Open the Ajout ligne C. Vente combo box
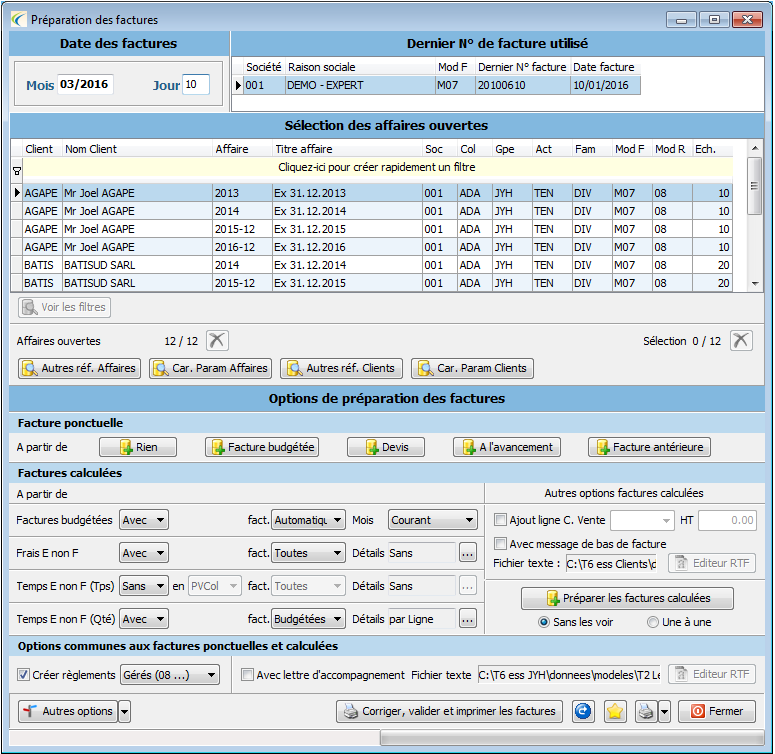 [643, 520]
